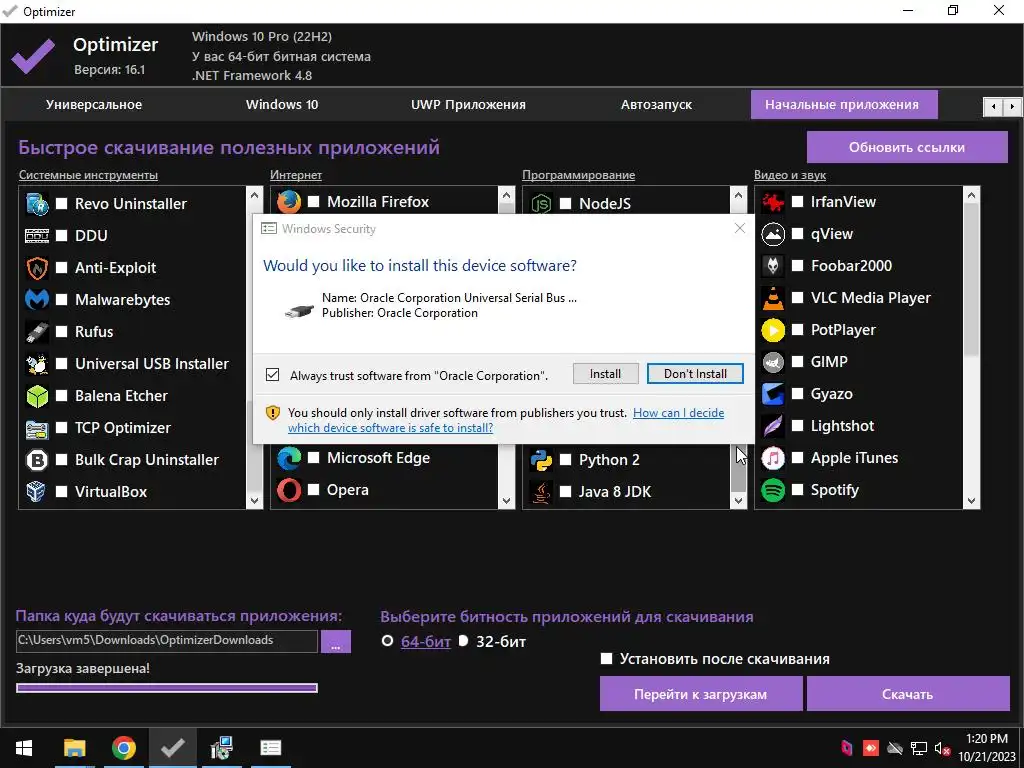Click the download folder path field
1024x768 pixels.
coord(167,641)
